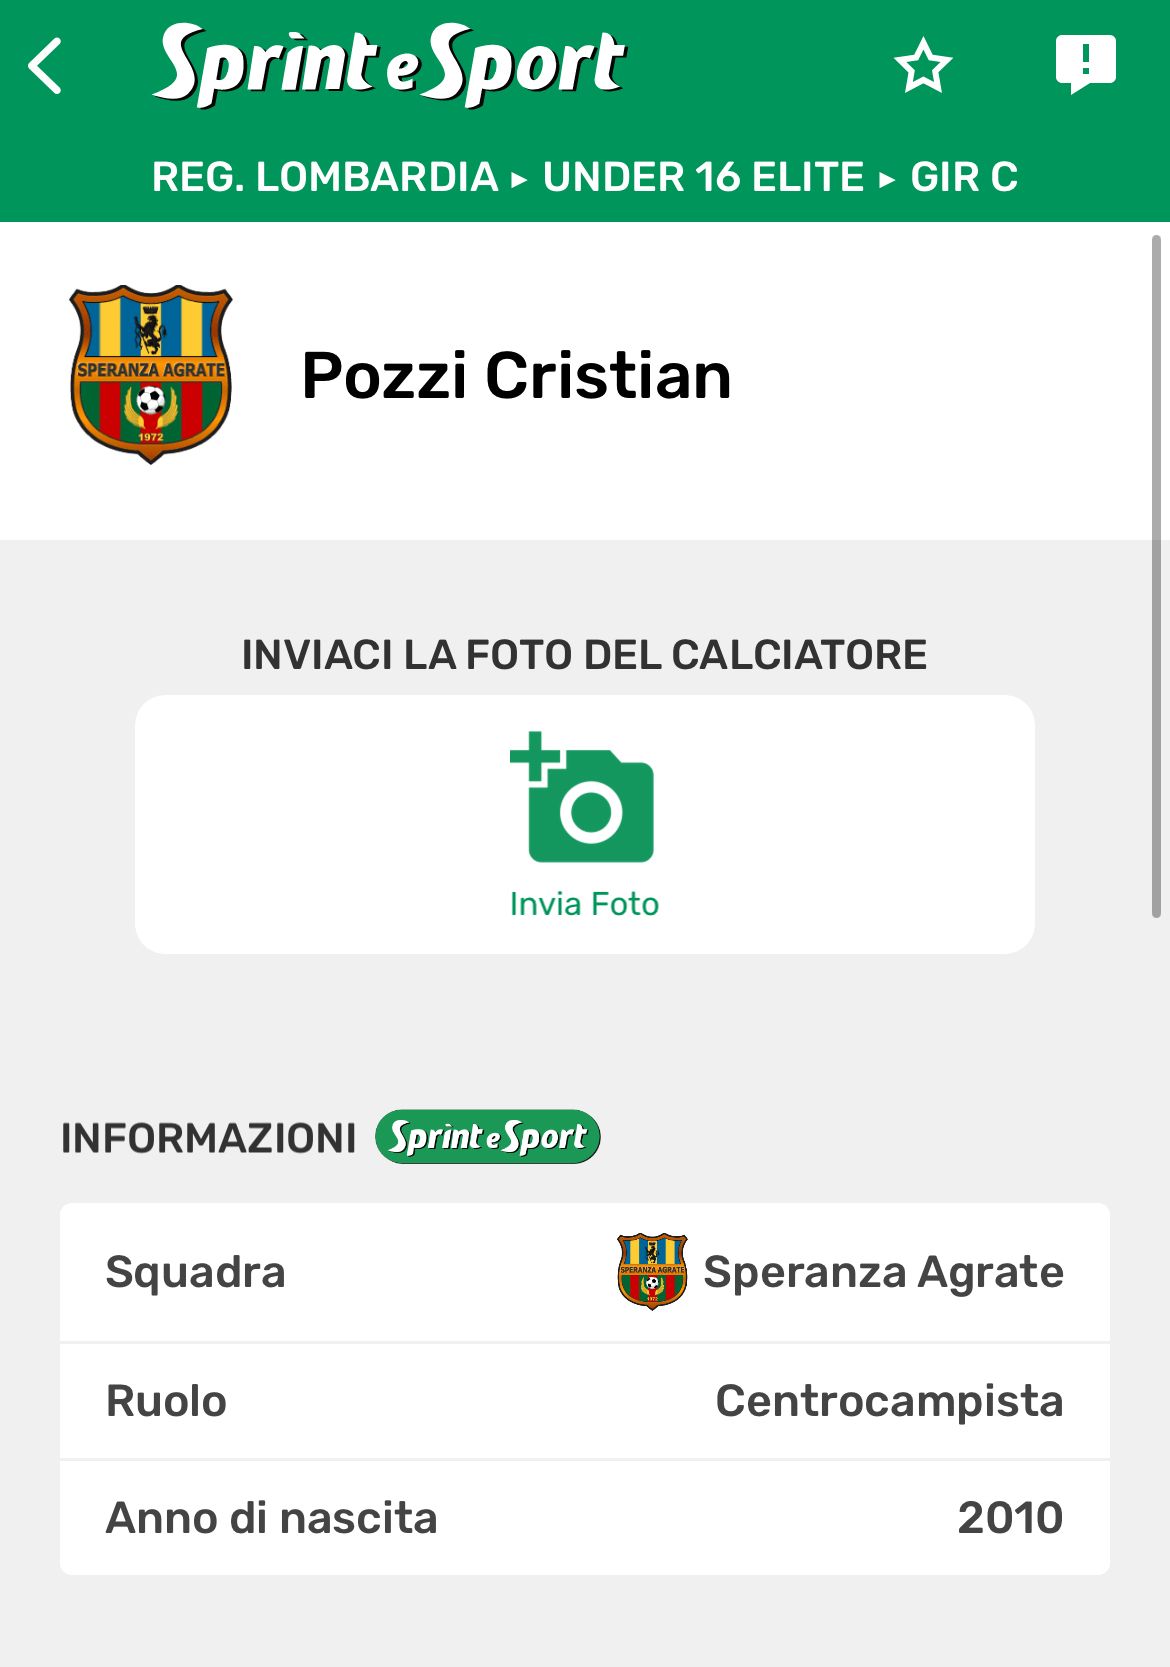Open Speranza Agrate team link
The image size is (1170, 1667).
click(883, 1272)
